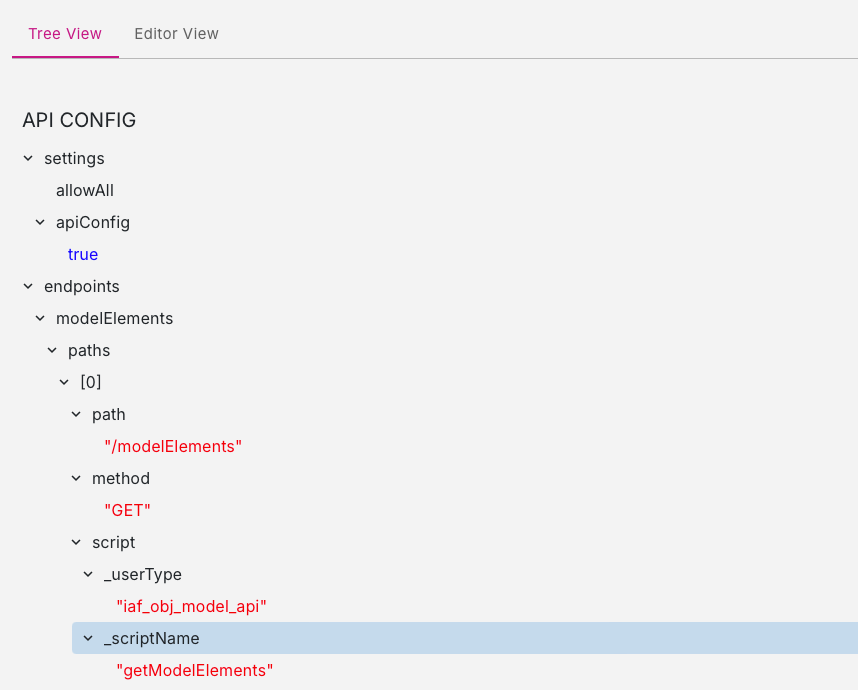Image resolution: width=858 pixels, height=690 pixels.
Task: Collapse the endpoints node chevron
Action: click(x=28, y=286)
